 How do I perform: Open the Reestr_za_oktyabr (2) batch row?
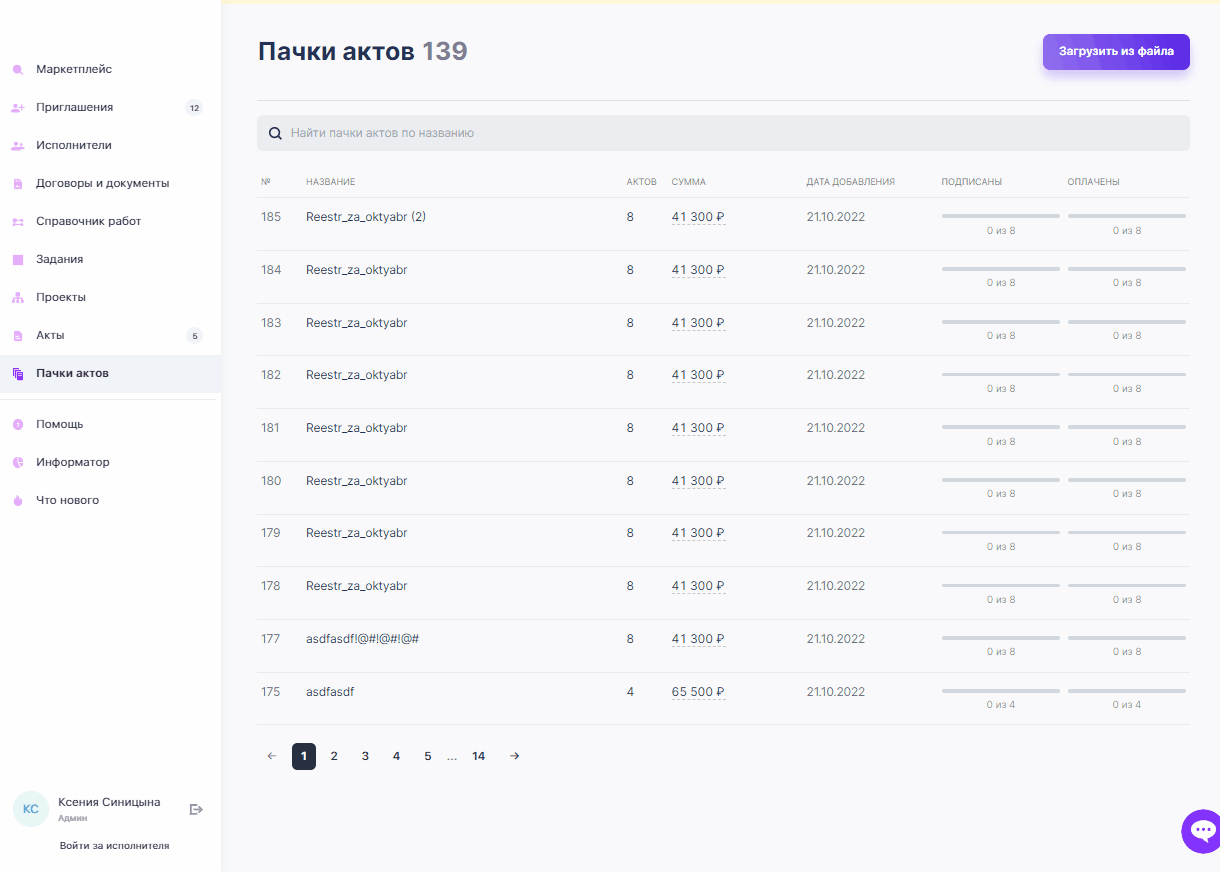click(x=366, y=217)
